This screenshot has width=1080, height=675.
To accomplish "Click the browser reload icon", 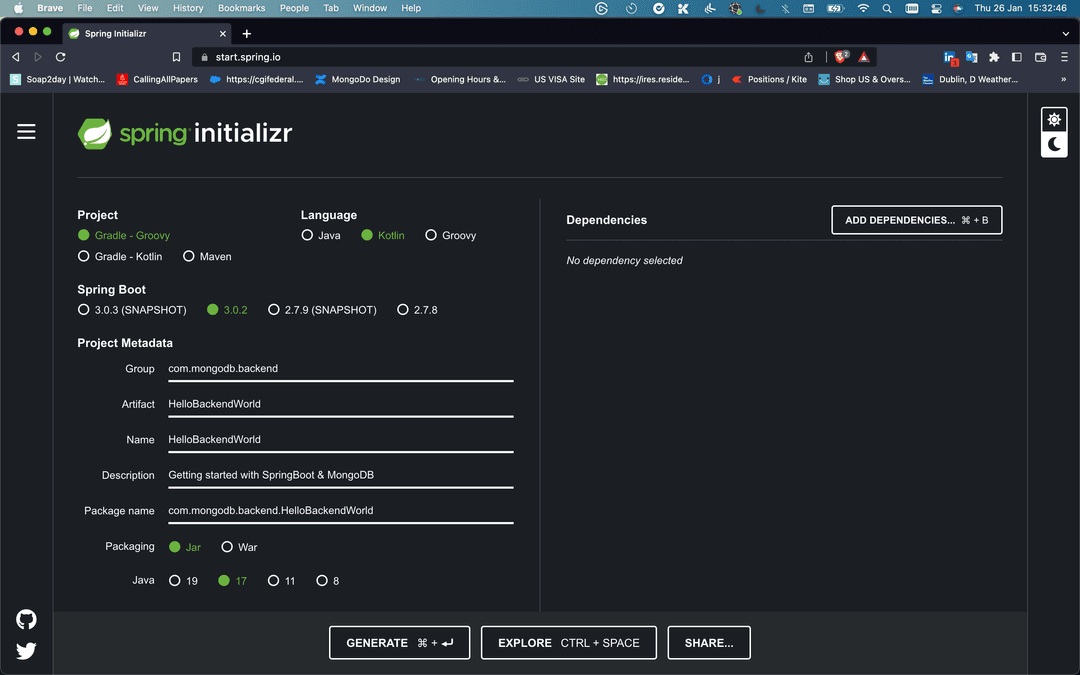I will coord(61,57).
